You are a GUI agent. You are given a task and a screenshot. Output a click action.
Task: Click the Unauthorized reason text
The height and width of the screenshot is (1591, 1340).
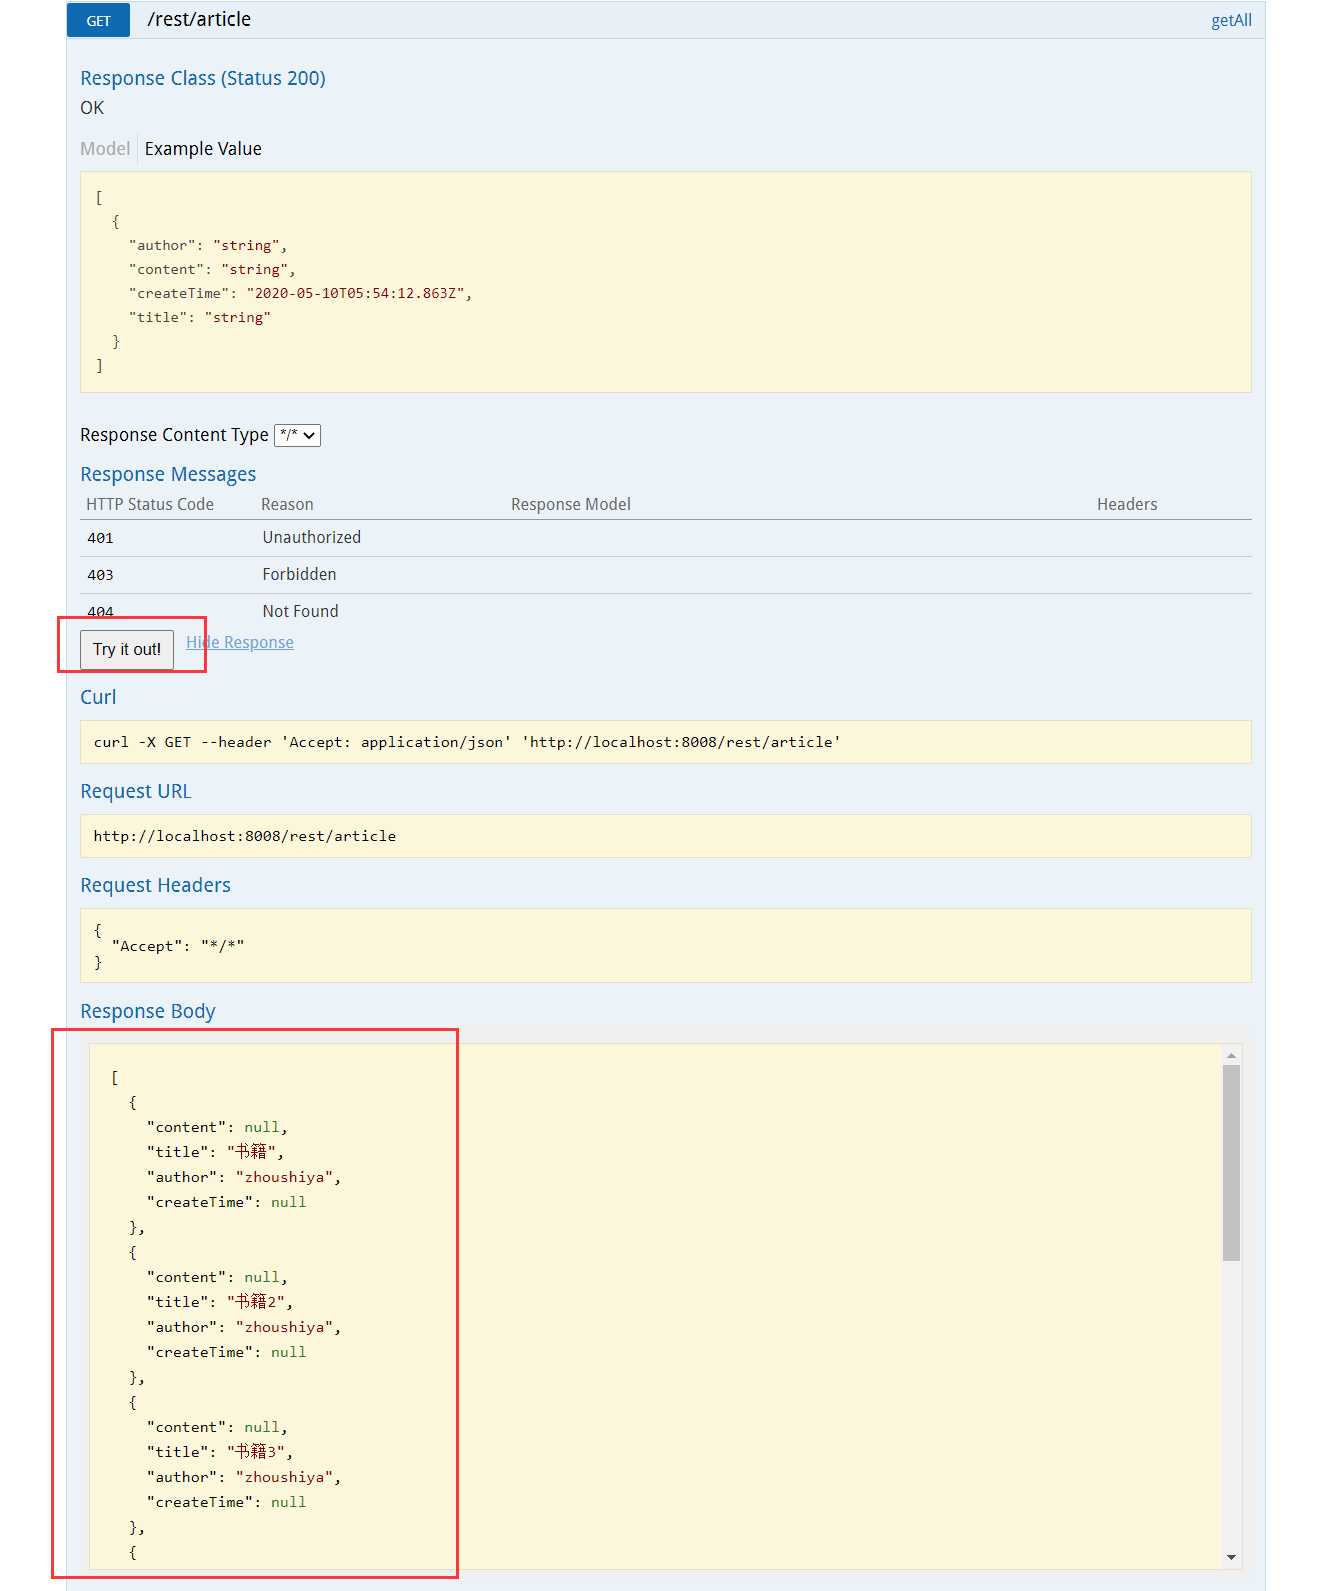312,537
